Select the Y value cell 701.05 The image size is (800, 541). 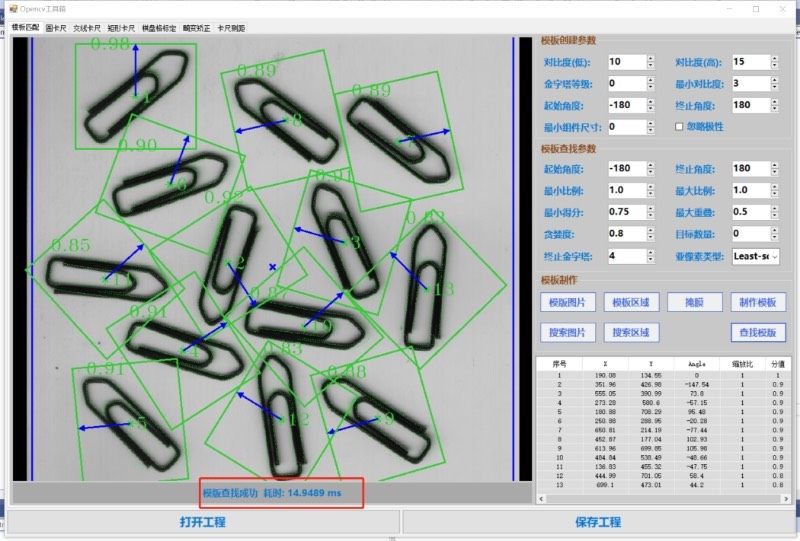pos(651,476)
